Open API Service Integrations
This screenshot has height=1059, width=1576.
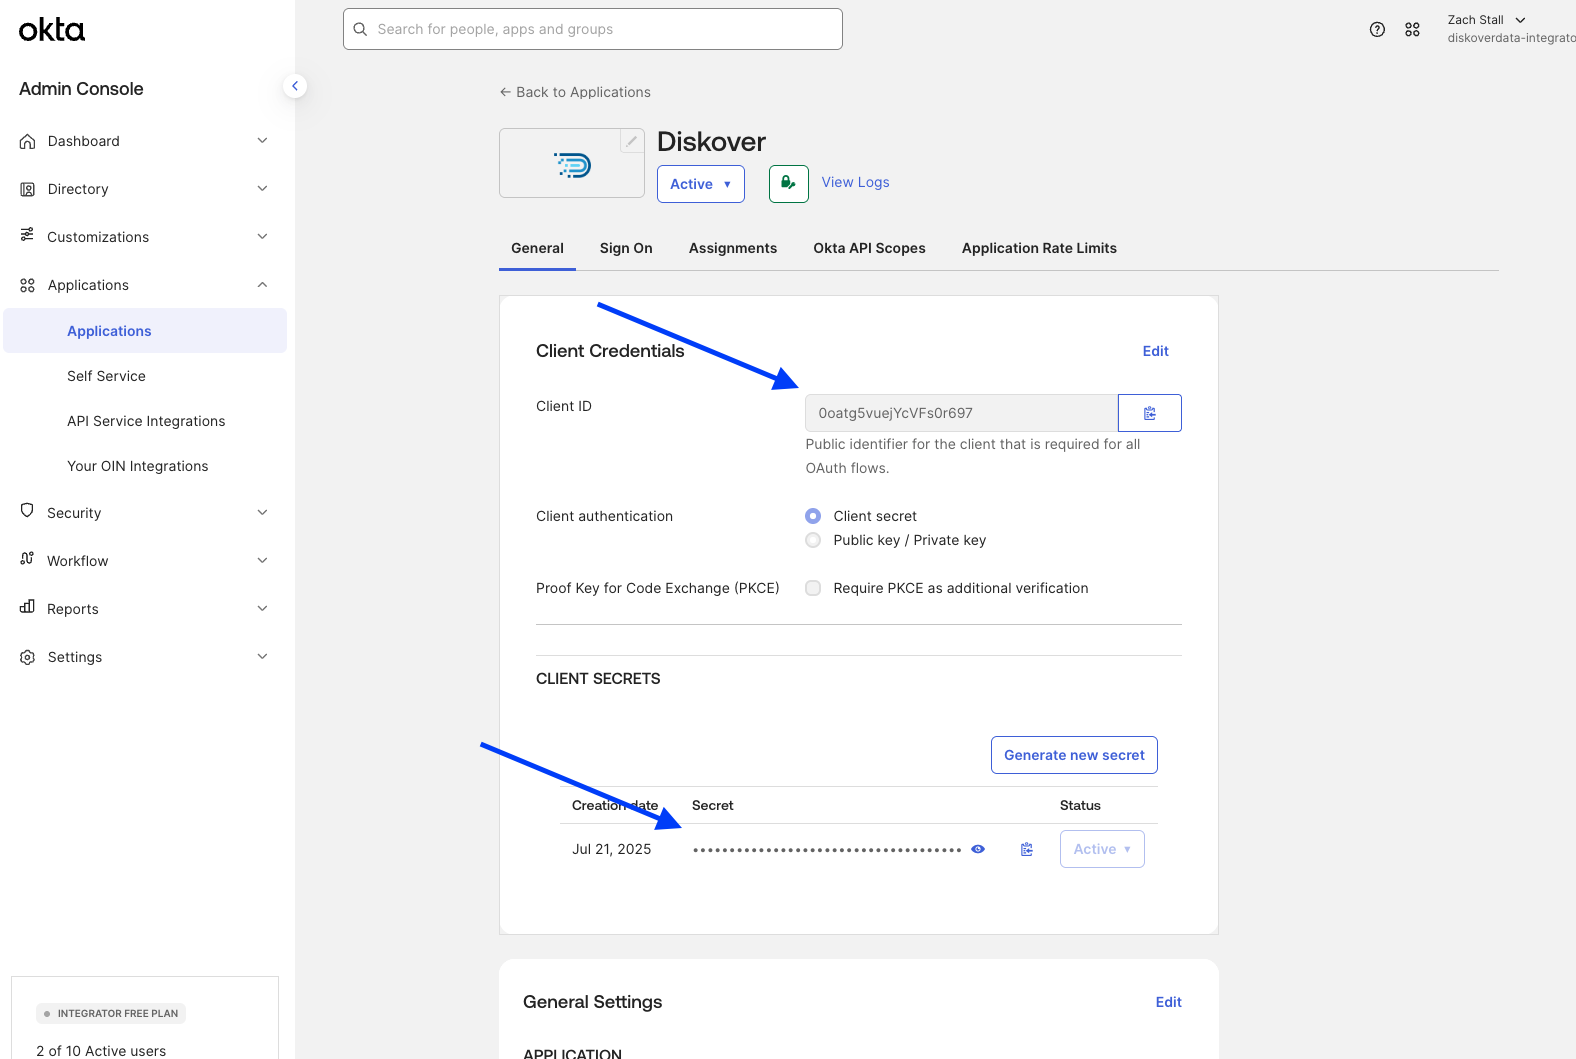146,421
